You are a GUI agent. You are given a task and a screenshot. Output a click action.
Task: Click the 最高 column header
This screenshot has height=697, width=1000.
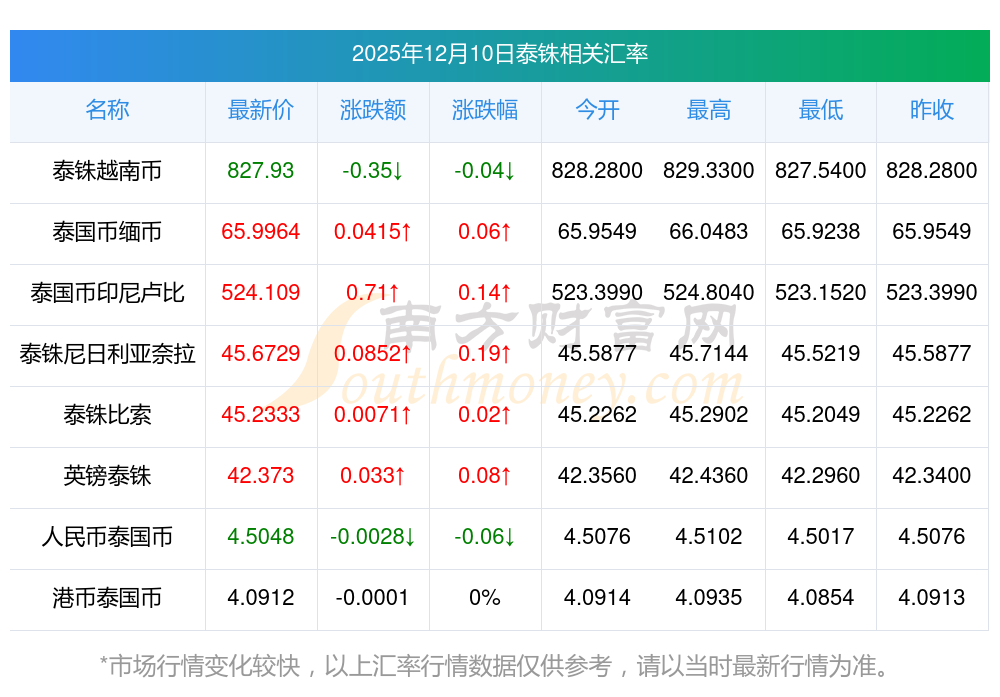709,110
